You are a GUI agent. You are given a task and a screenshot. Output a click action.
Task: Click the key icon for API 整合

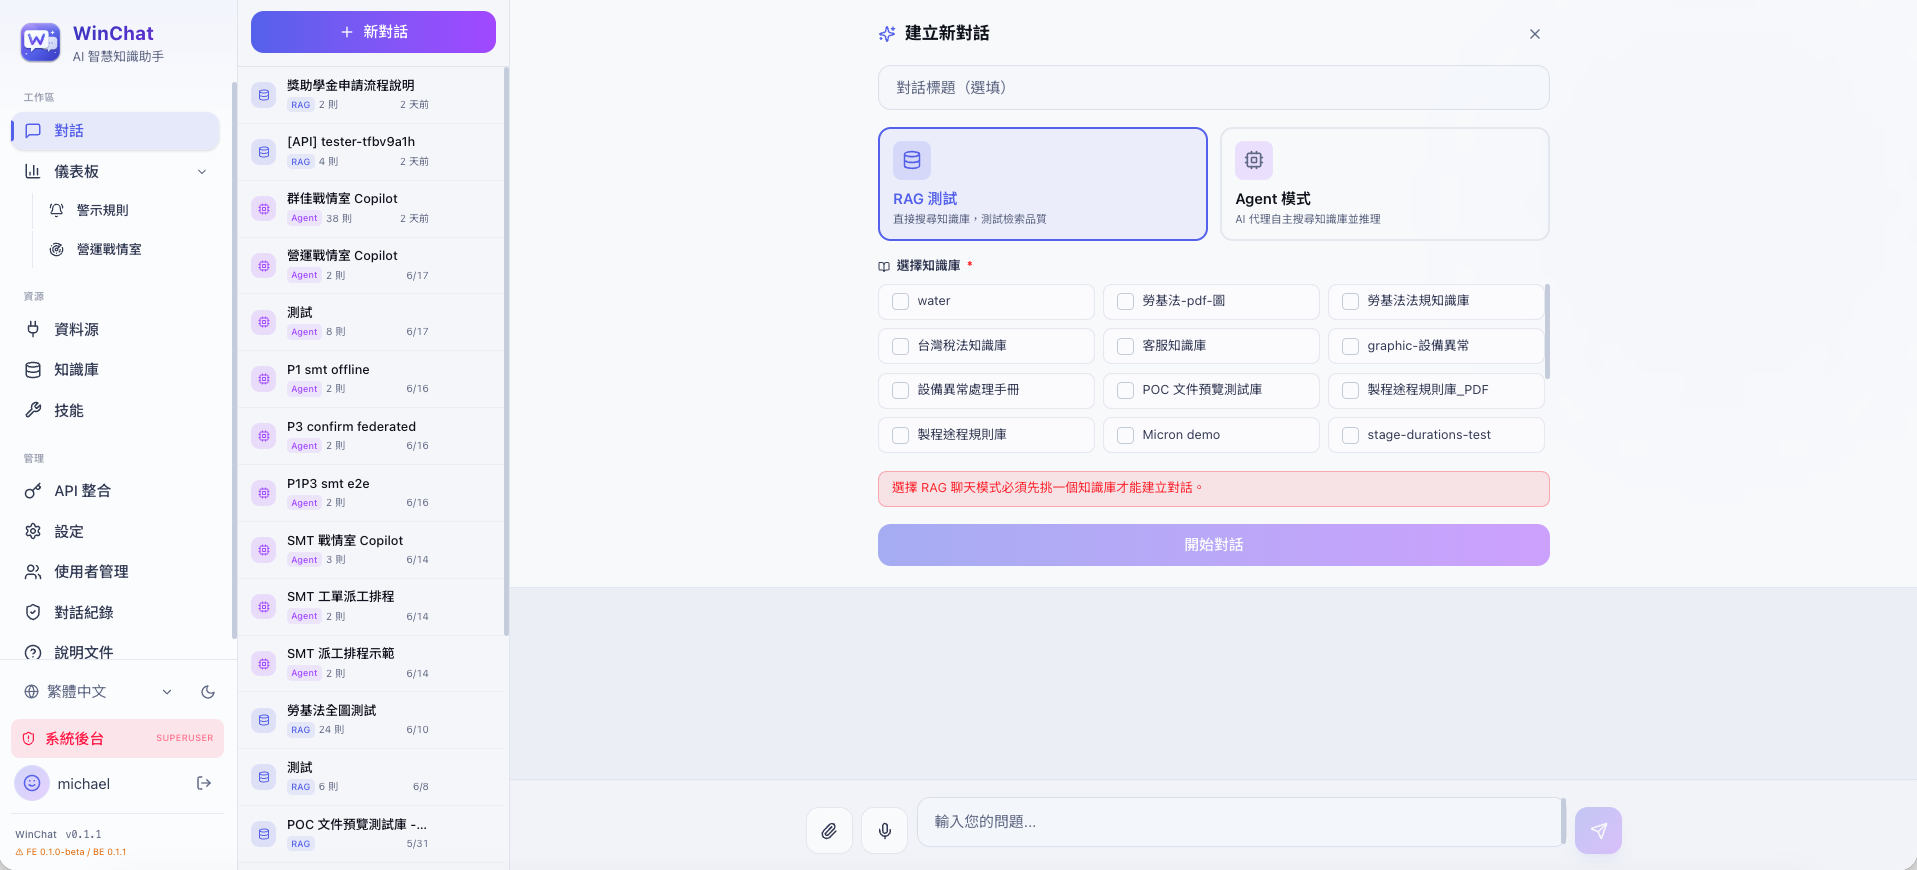[x=33, y=491]
